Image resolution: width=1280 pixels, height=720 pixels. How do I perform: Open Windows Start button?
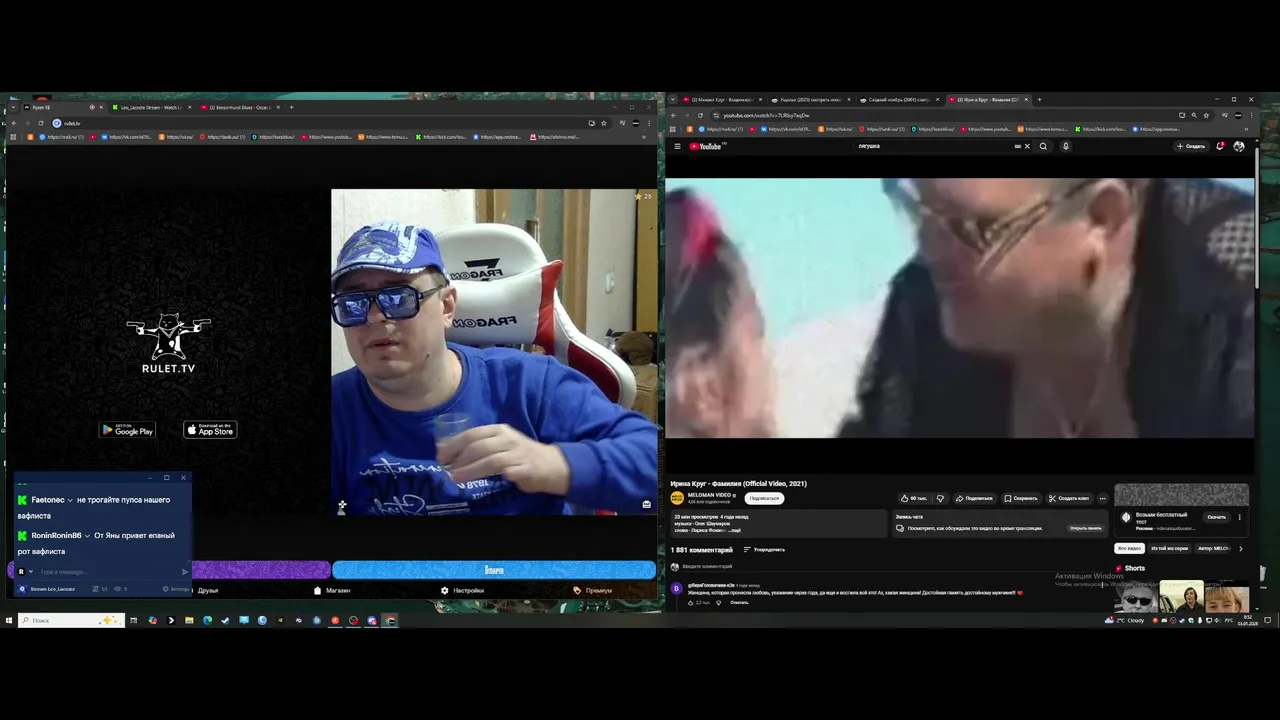(8, 620)
